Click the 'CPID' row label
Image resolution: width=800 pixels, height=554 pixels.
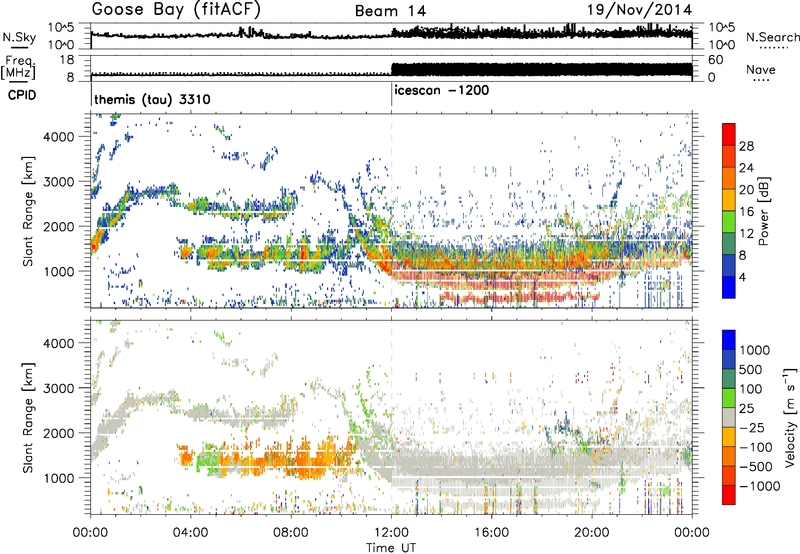(22, 95)
